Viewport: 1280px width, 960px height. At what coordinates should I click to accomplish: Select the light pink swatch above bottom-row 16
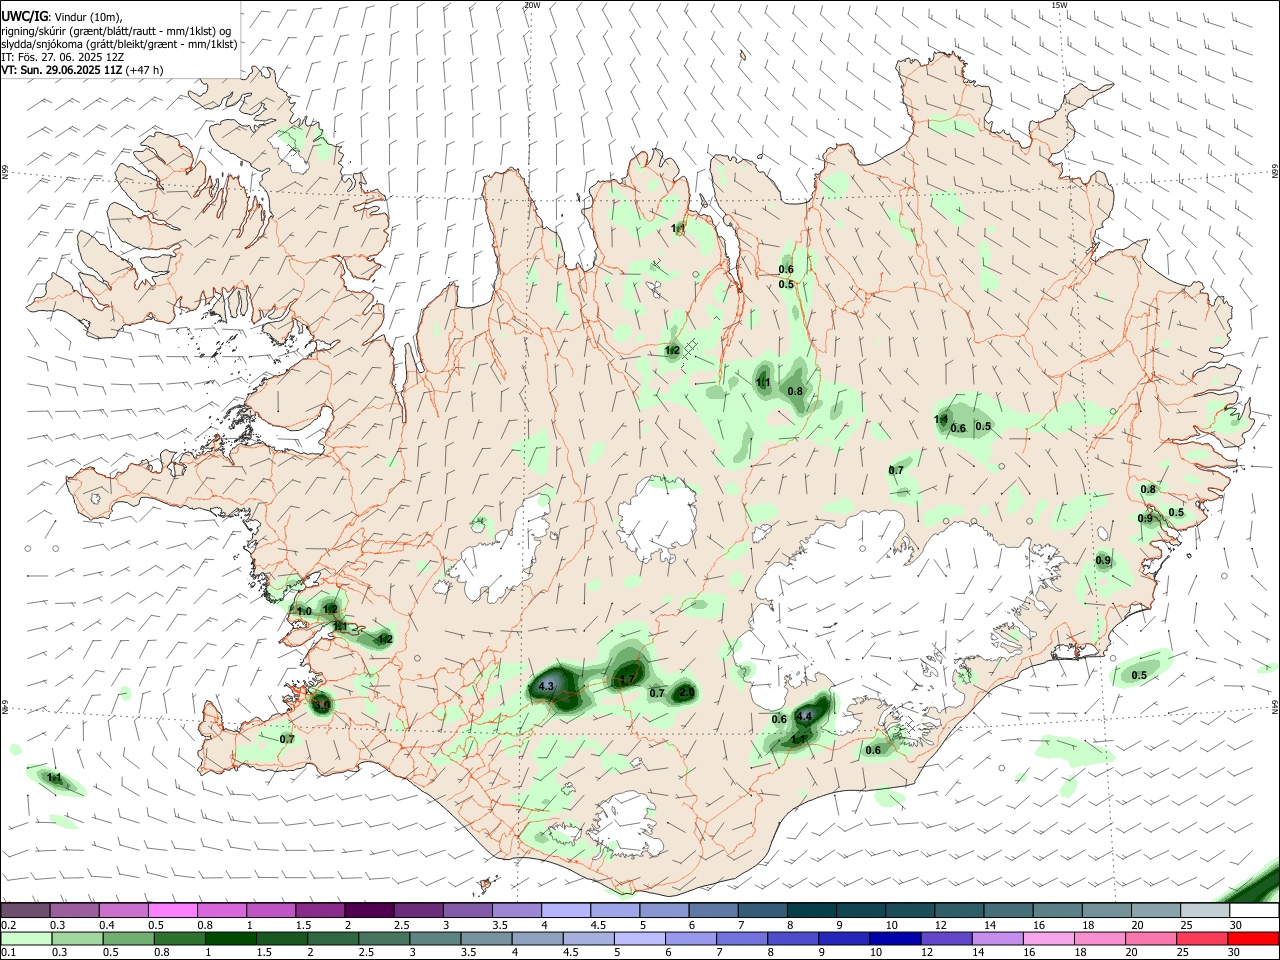tap(1047, 938)
